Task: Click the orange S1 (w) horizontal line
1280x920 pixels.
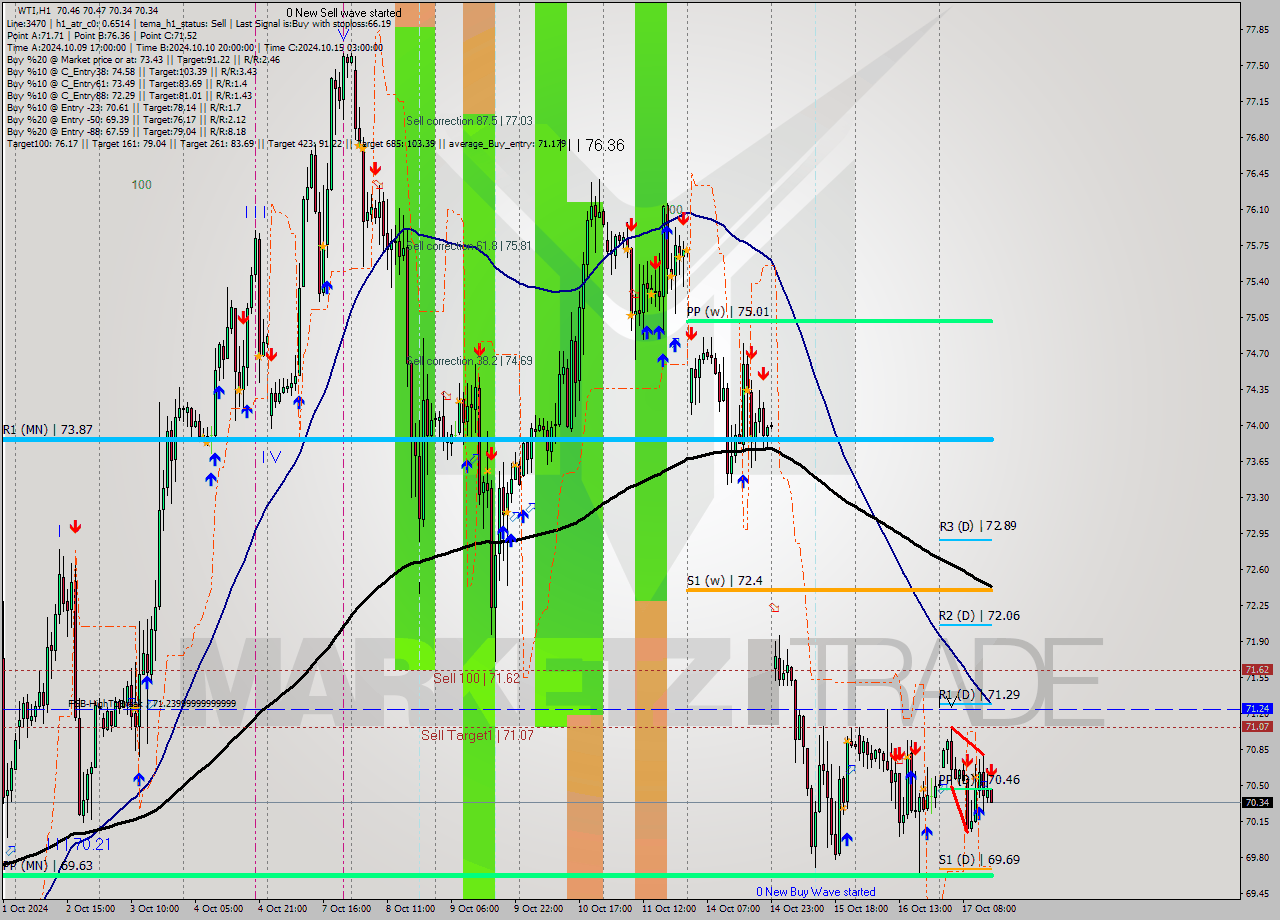Action: [839, 590]
